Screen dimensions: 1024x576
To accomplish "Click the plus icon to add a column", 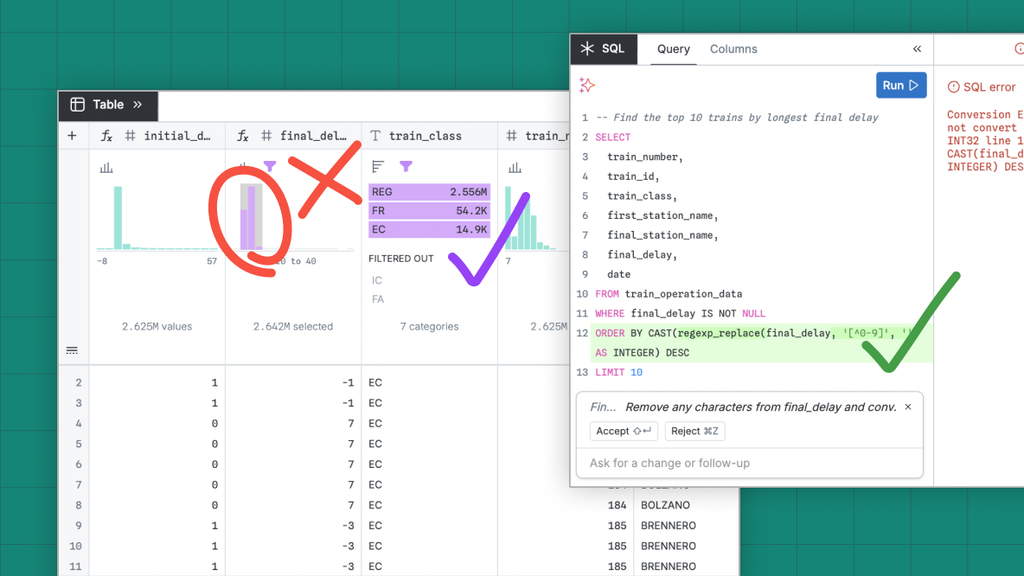I will 72,136.
